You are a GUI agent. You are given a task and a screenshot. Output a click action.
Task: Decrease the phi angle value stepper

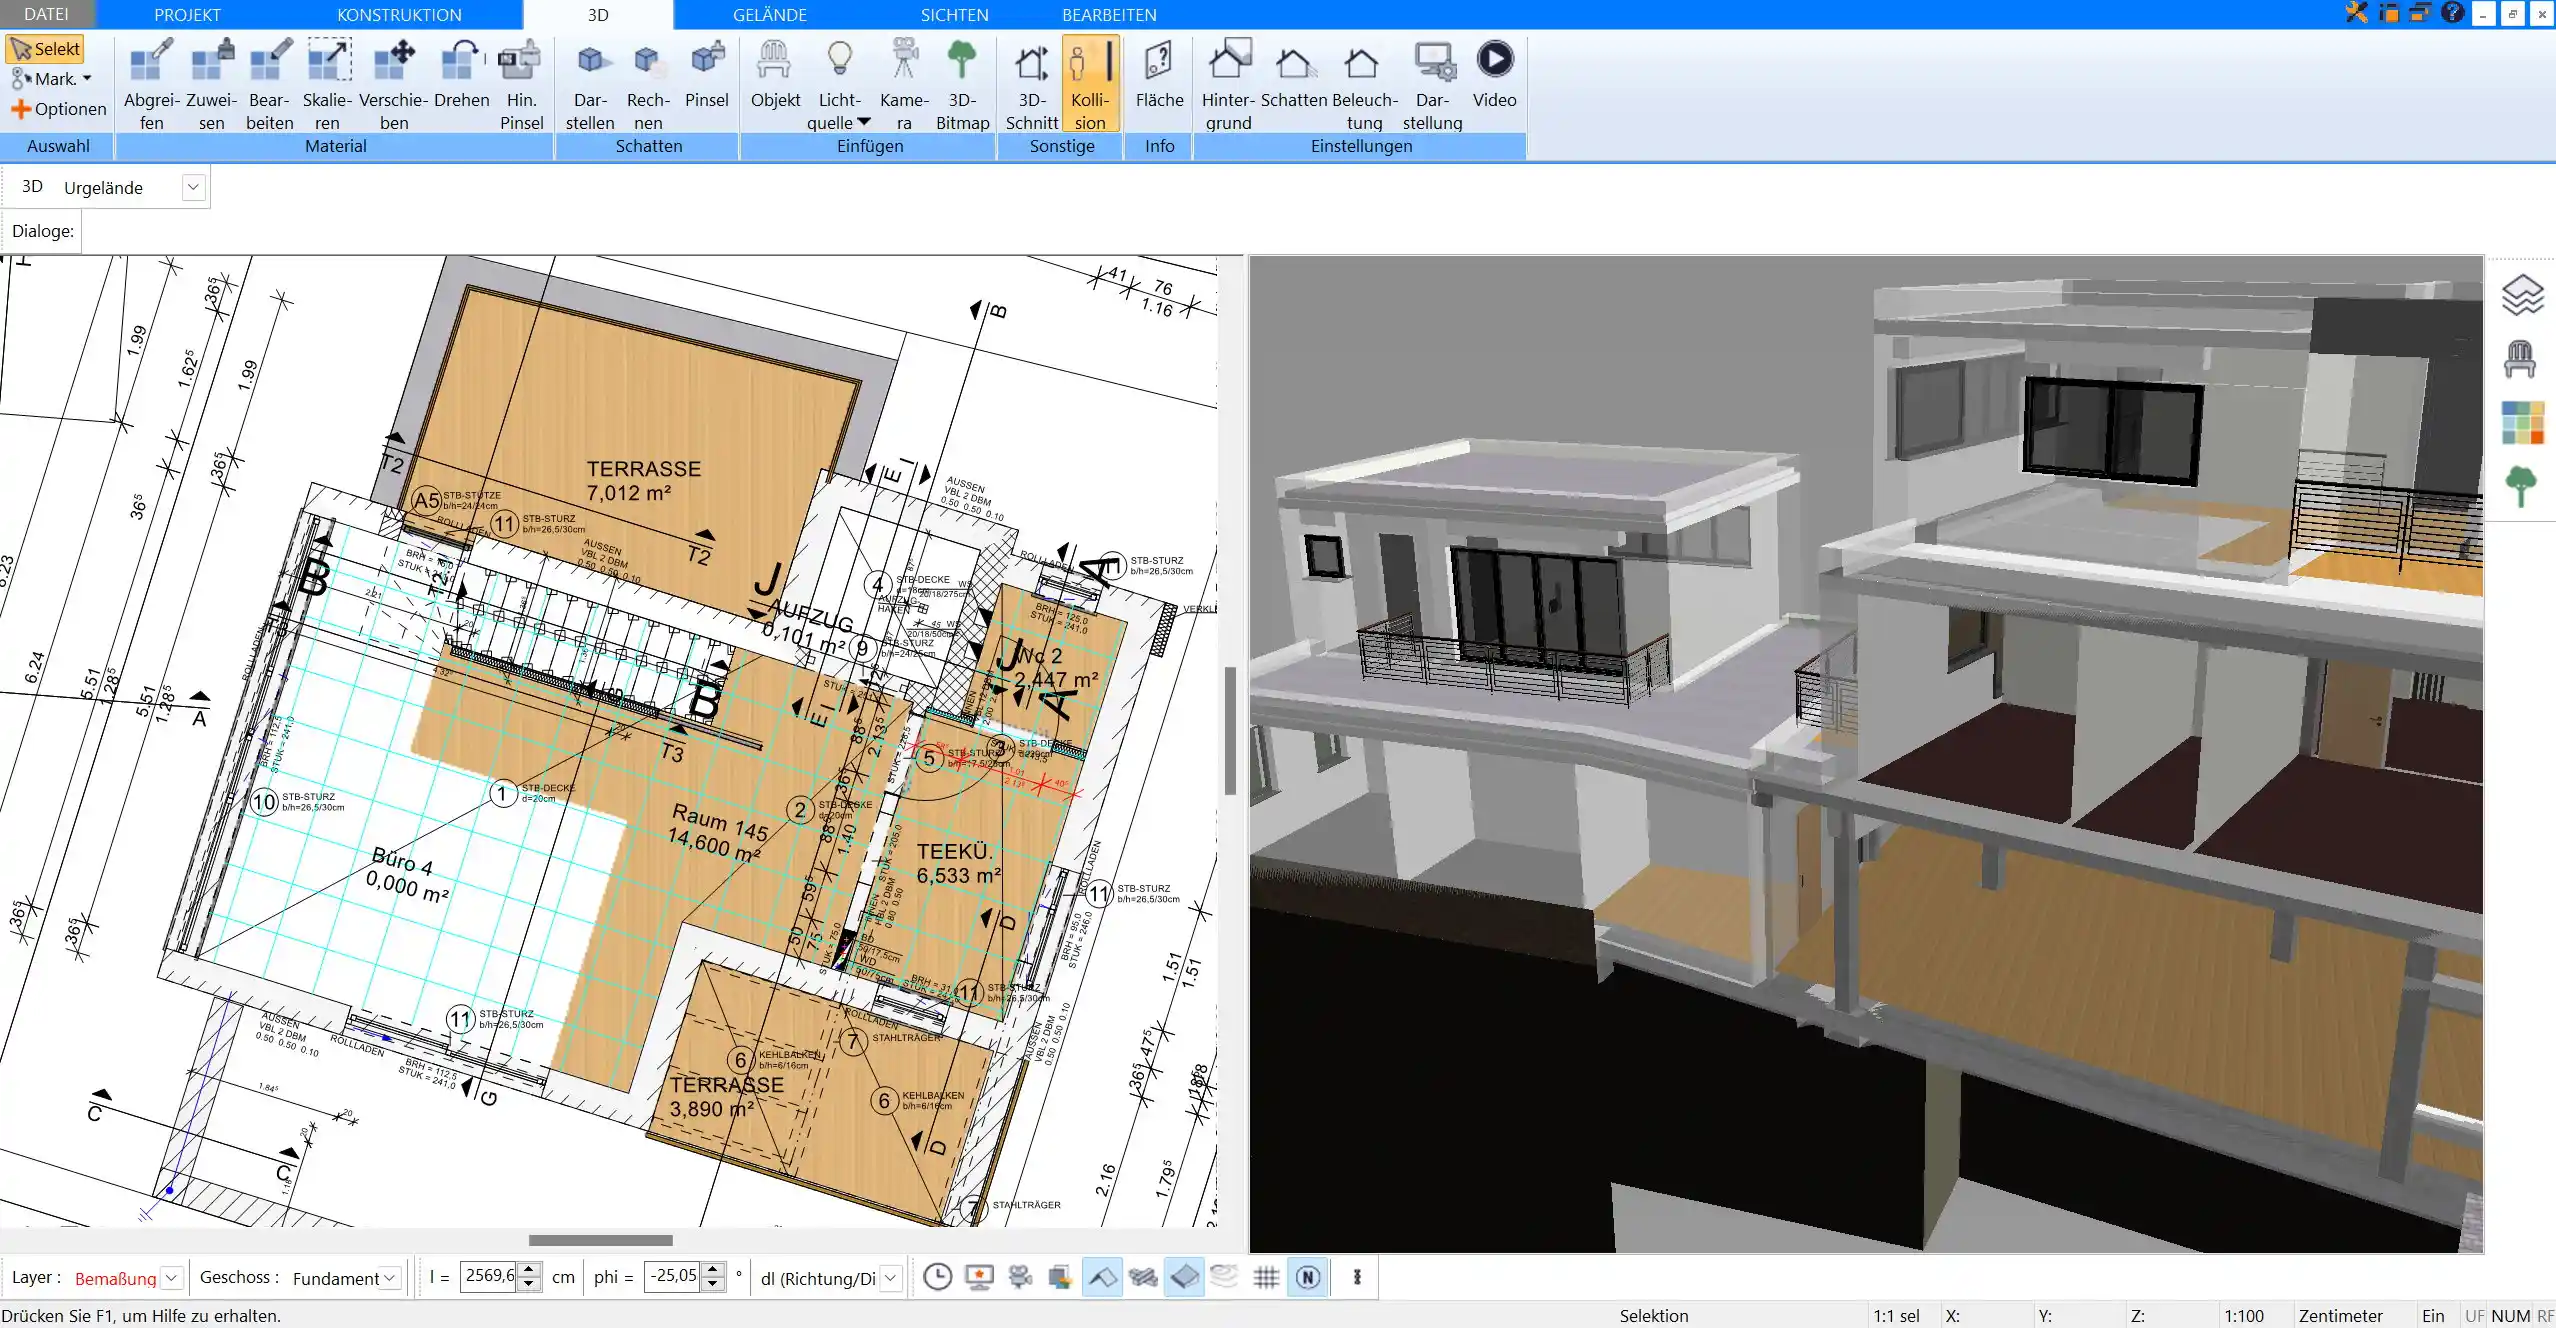[x=713, y=1284]
